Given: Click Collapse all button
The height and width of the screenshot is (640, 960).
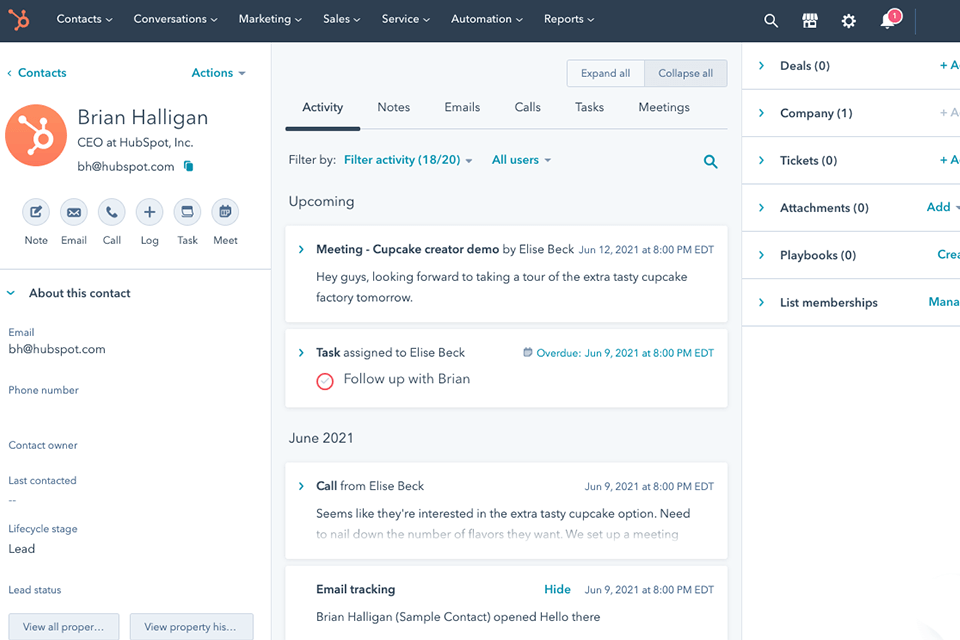Looking at the screenshot, I should [x=686, y=73].
